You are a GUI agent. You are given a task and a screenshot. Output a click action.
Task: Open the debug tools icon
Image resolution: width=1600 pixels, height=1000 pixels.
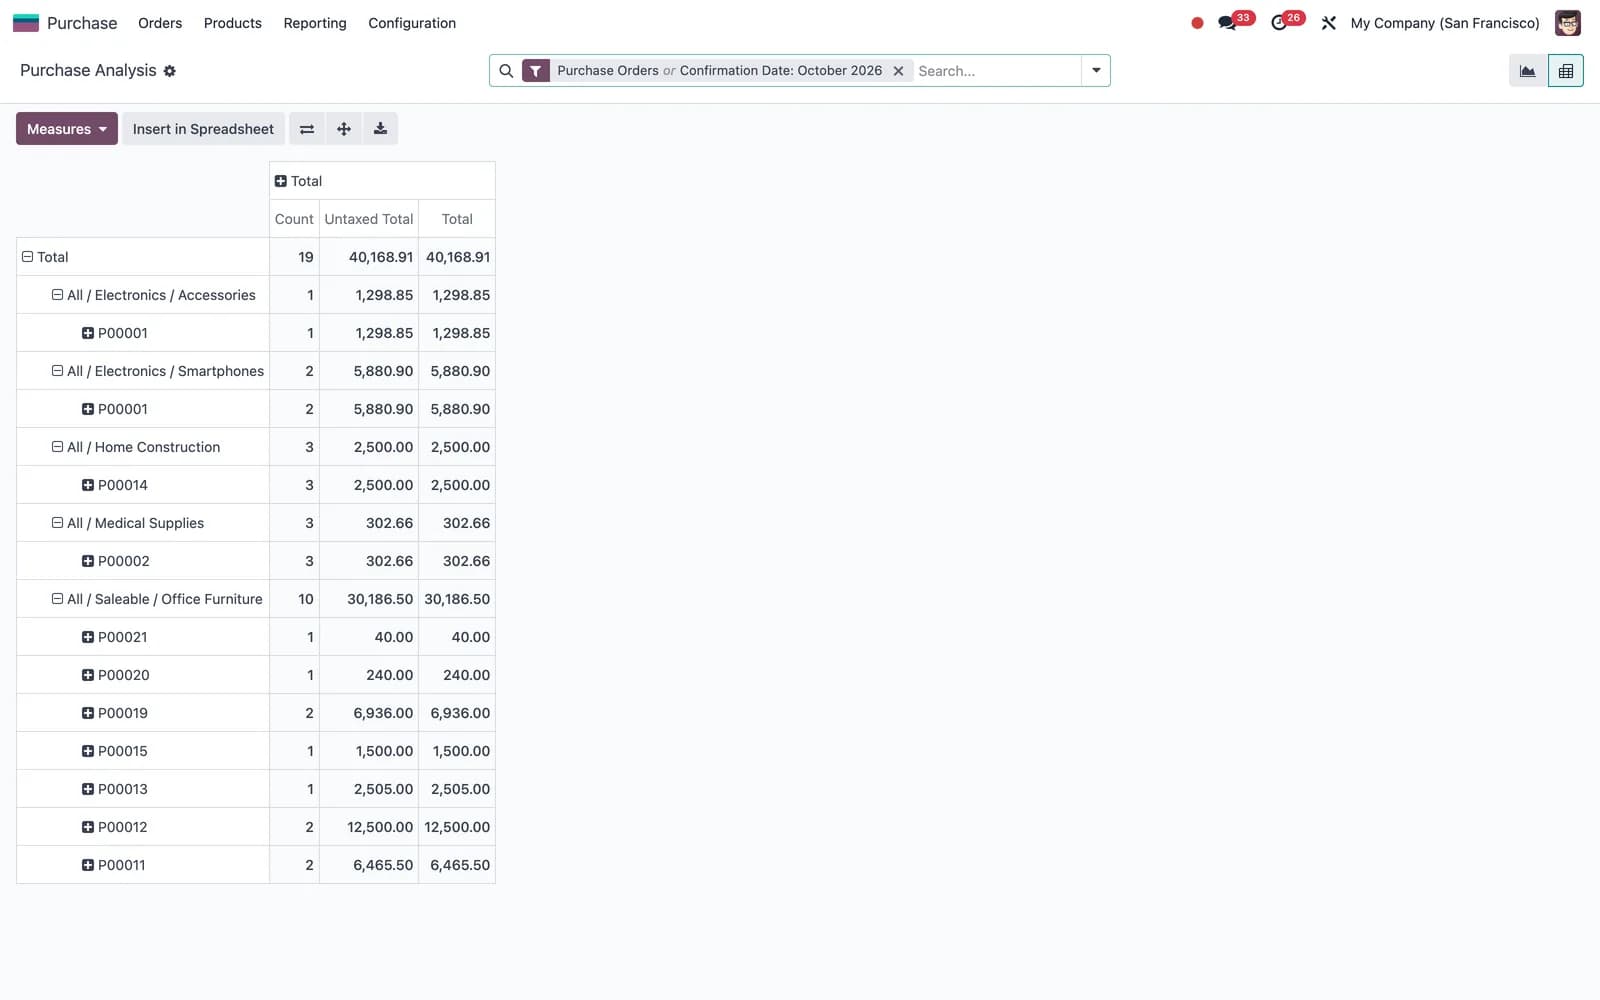click(1329, 23)
